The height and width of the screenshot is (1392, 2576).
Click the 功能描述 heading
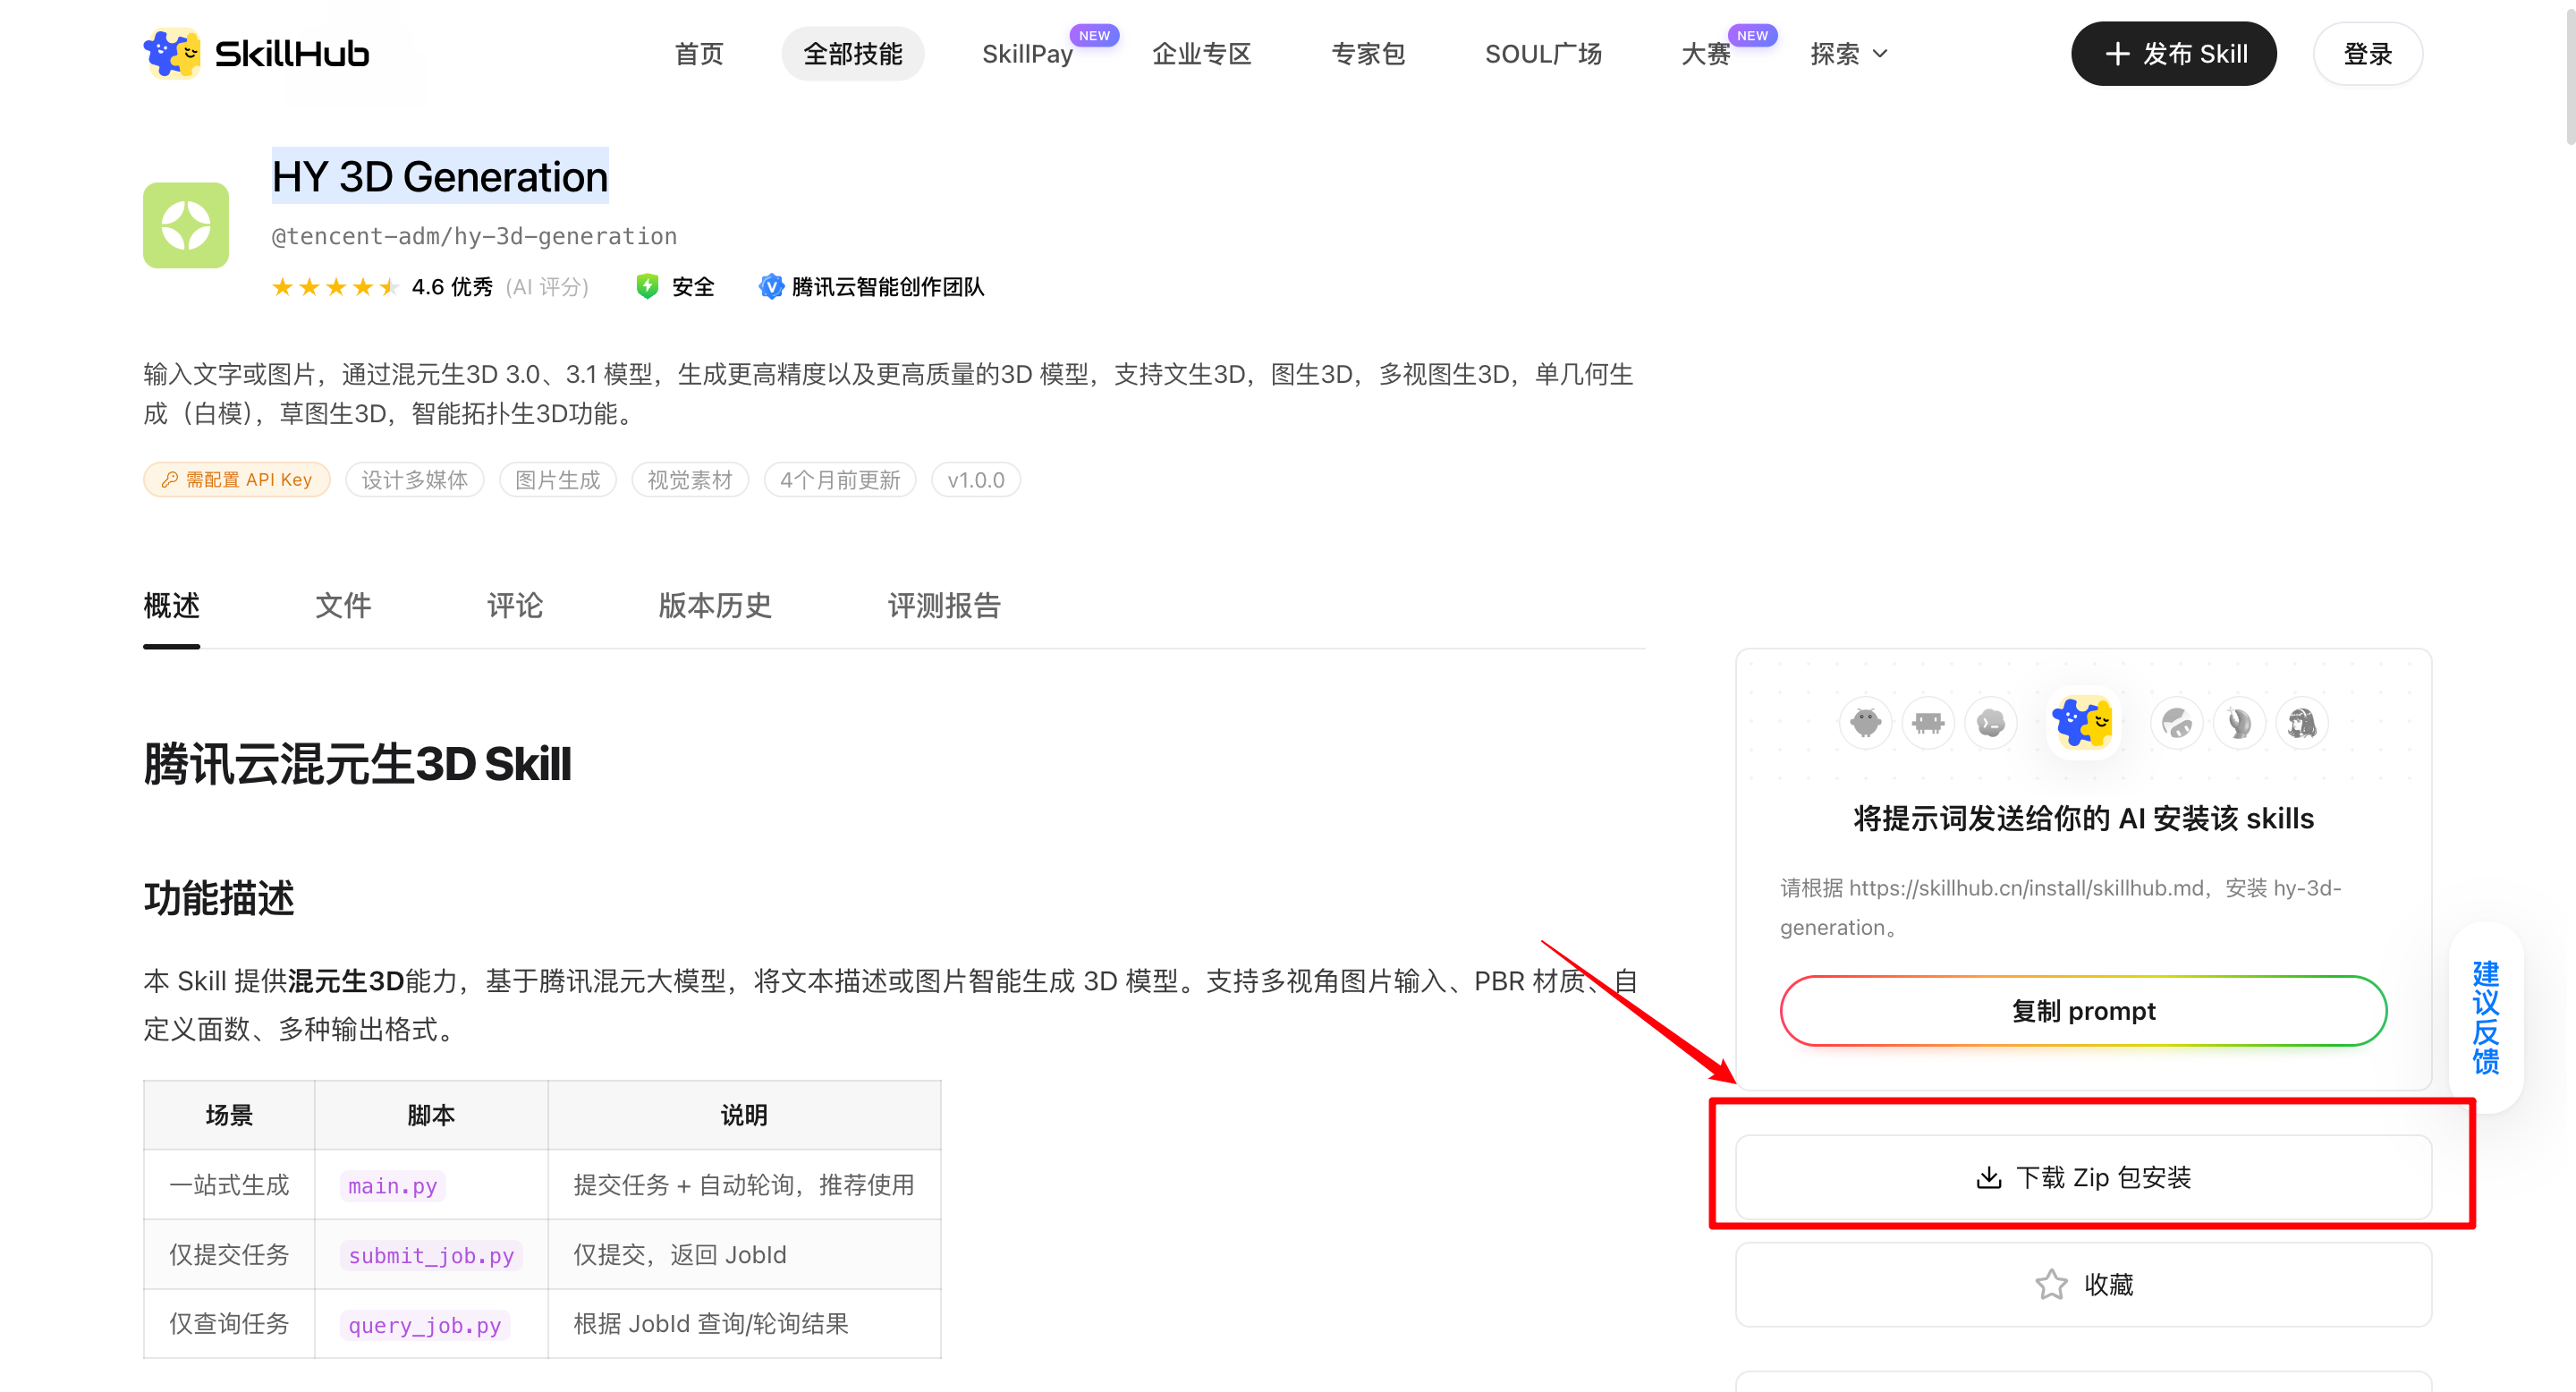tap(219, 897)
